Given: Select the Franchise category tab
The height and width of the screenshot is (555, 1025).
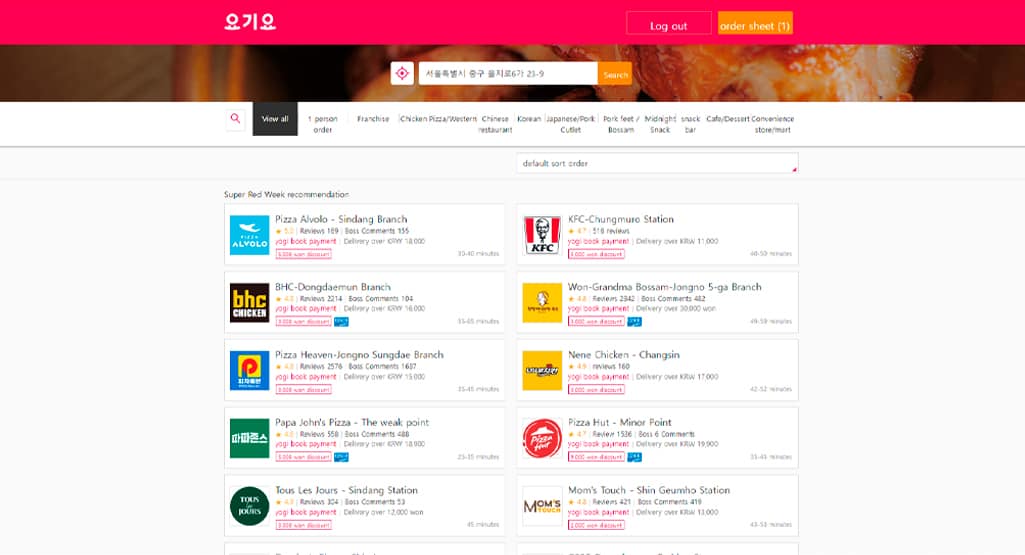Looking at the screenshot, I should coord(373,119).
